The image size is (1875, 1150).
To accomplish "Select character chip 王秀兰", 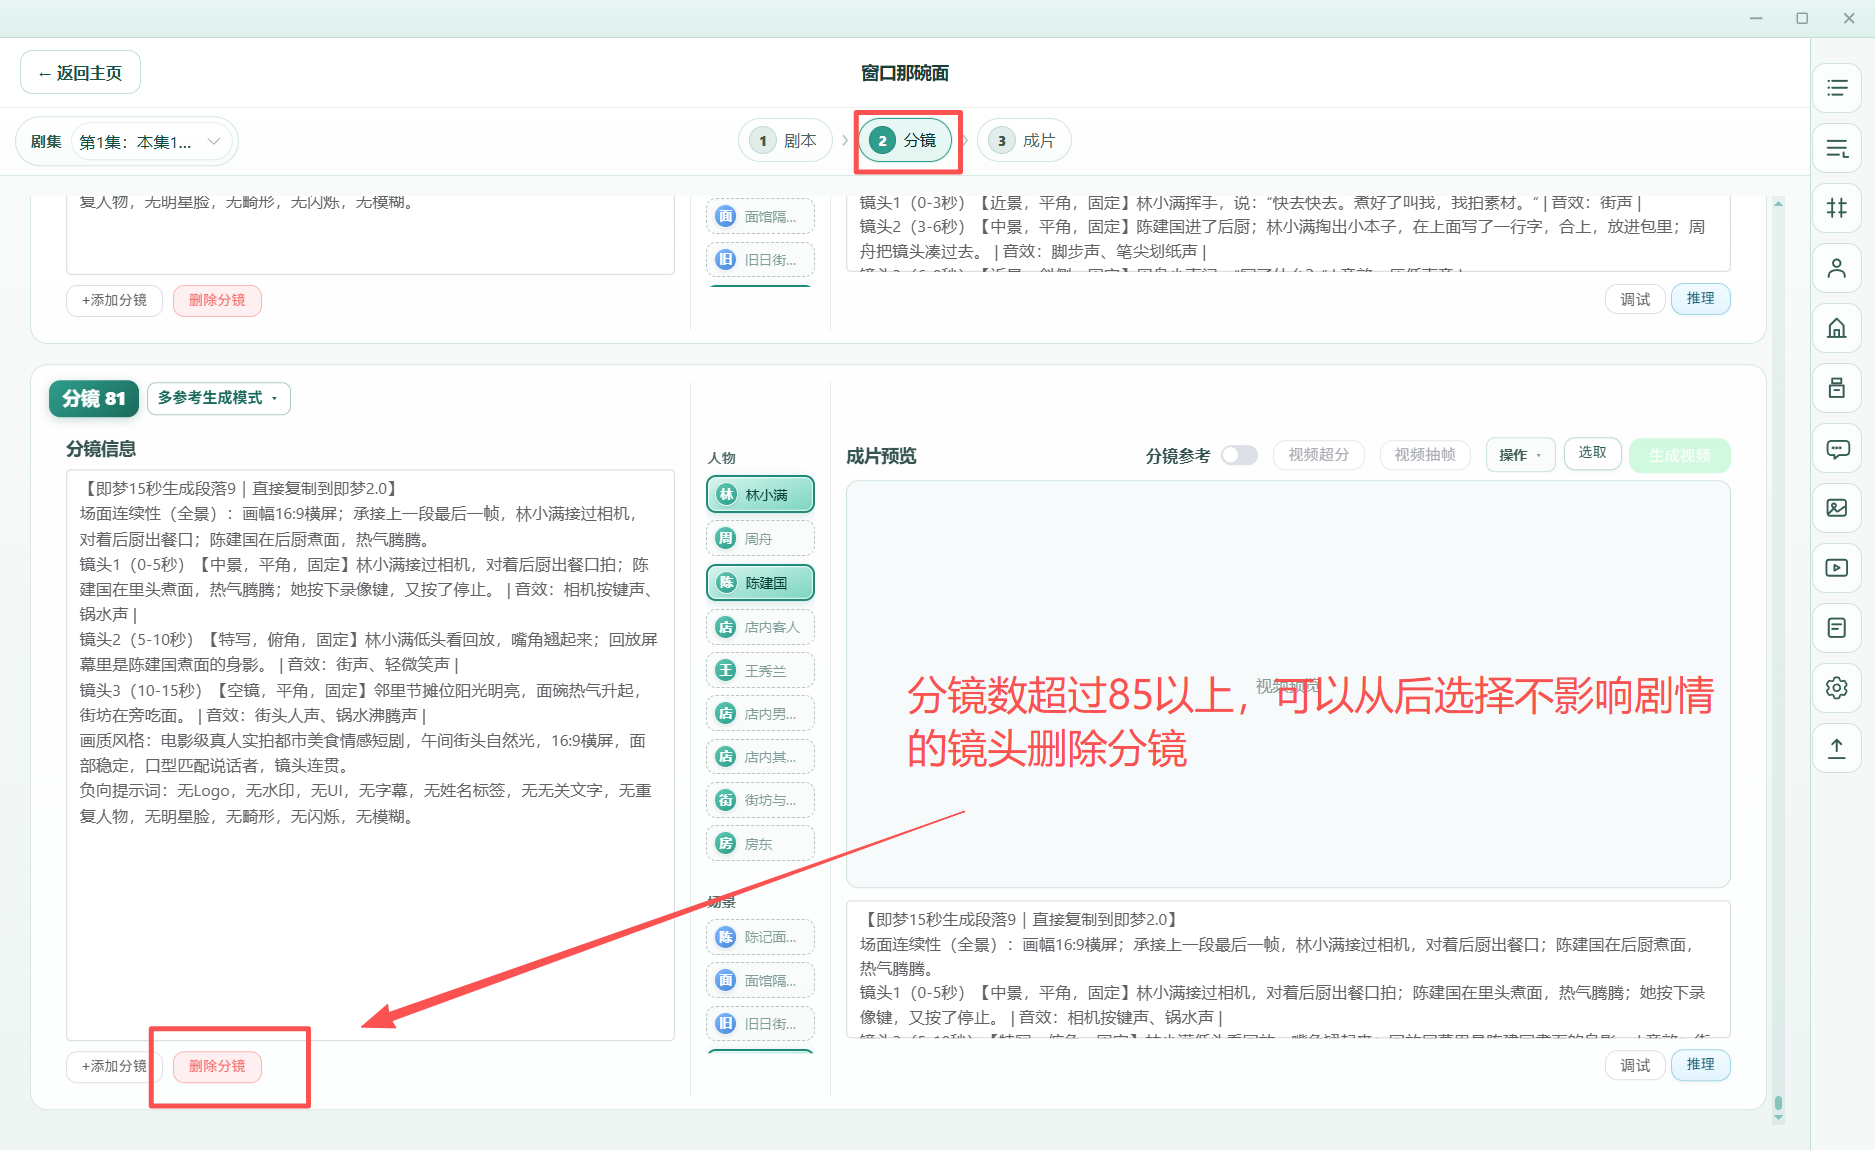I will [x=760, y=670].
